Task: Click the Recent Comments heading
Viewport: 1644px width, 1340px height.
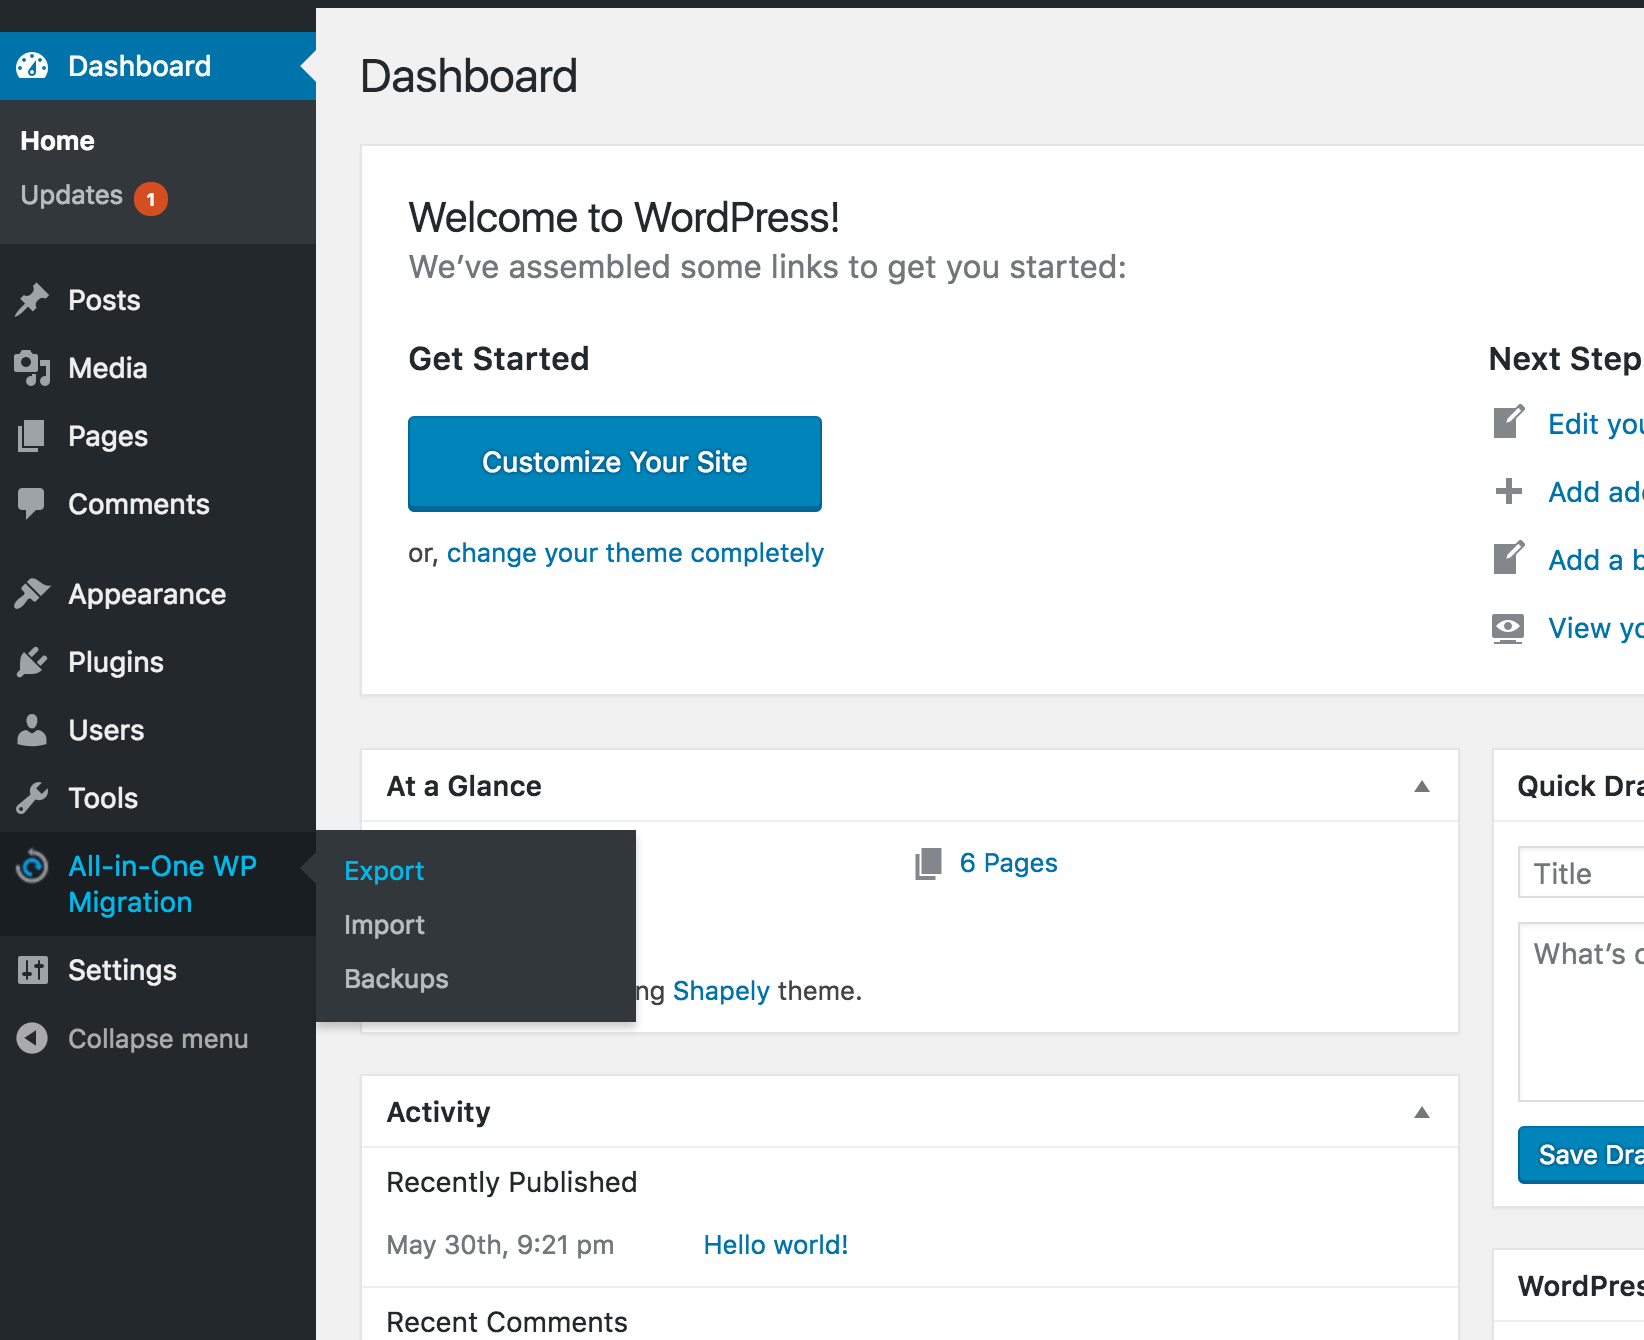Action: tap(507, 1322)
